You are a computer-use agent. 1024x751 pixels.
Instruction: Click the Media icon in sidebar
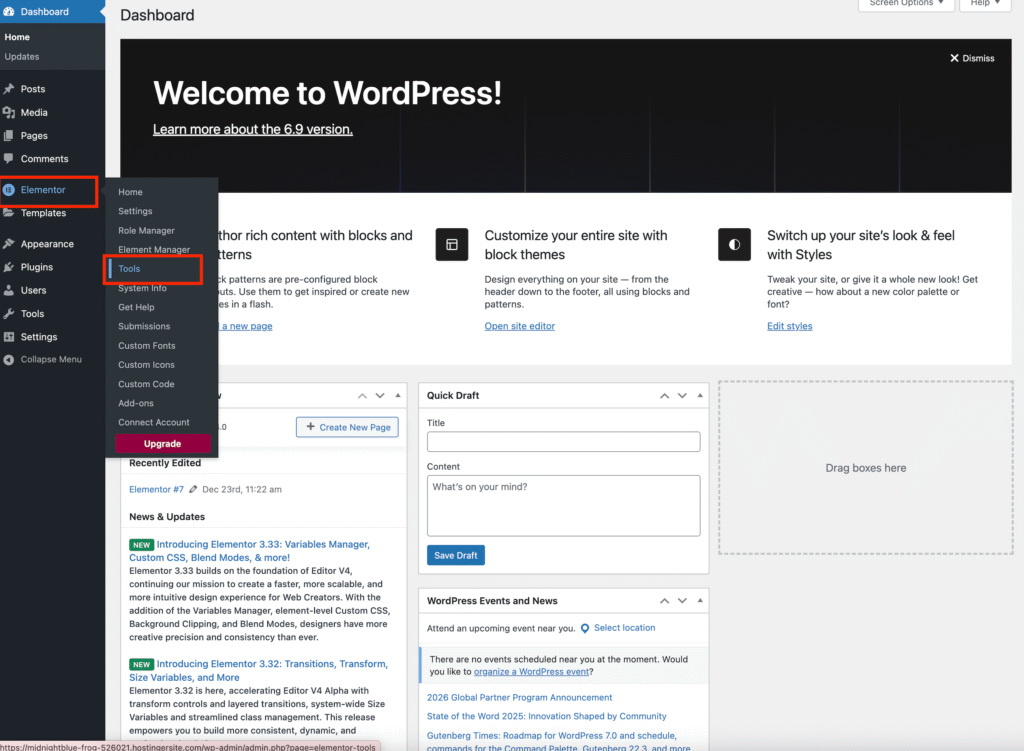[9, 113]
